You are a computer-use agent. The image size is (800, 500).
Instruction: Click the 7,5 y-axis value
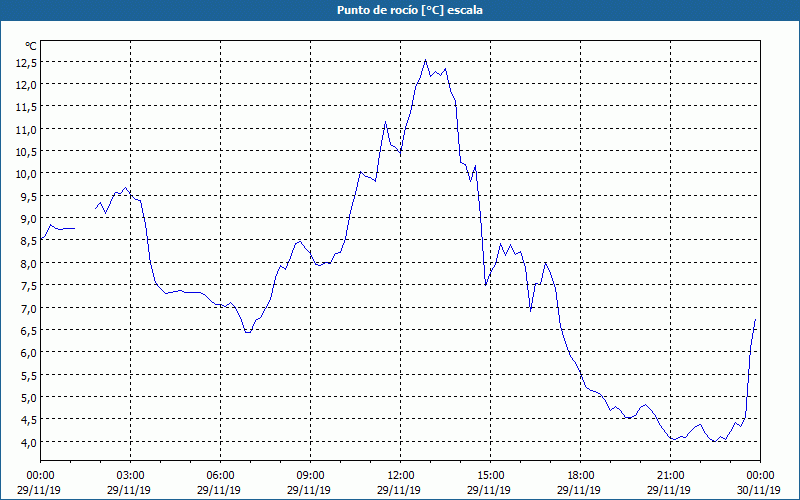29,286
